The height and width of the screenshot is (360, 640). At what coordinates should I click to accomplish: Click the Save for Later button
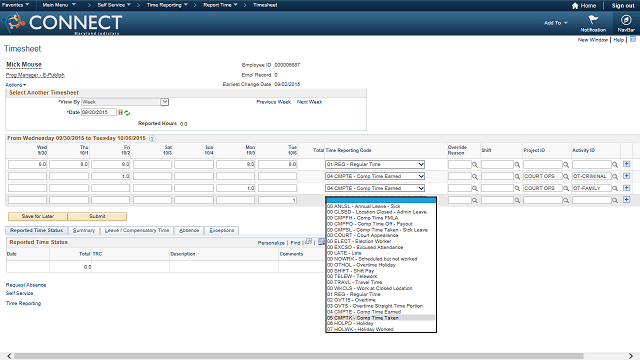[38, 216]
